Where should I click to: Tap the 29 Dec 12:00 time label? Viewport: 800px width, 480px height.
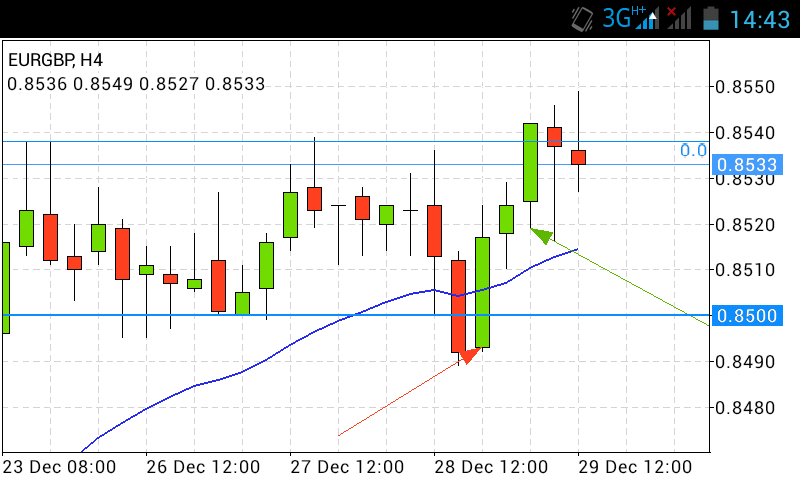[x=635, y=467]
